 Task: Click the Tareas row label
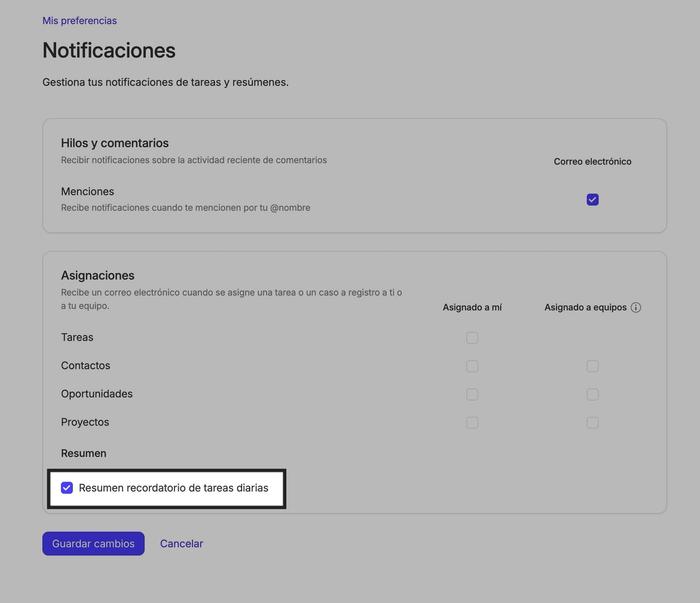tap(77, 337)
